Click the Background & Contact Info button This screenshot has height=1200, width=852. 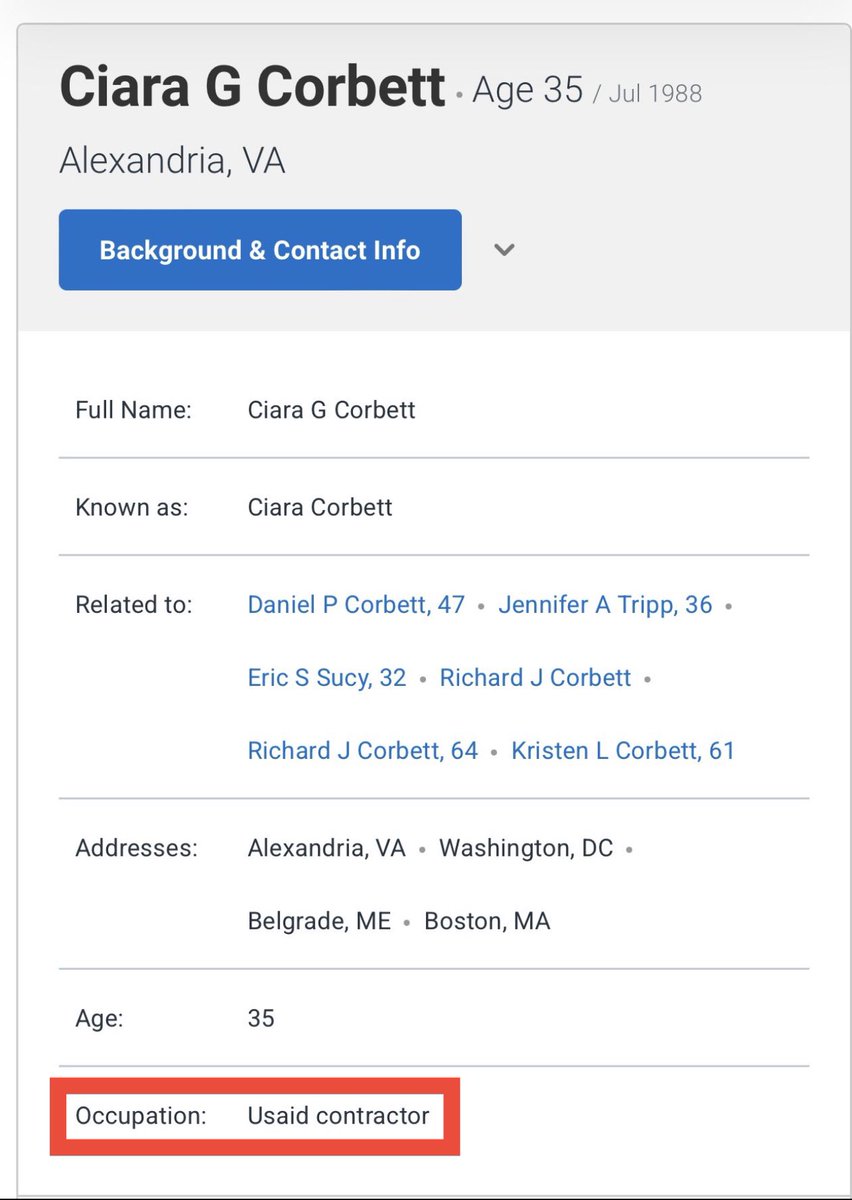click(260, 250)
